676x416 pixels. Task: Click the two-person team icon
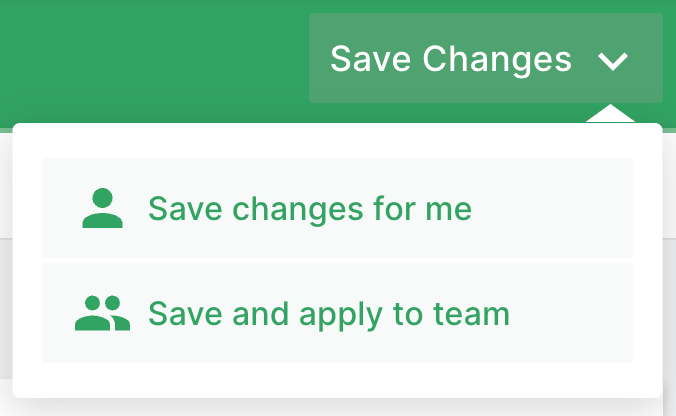[102, 314]
